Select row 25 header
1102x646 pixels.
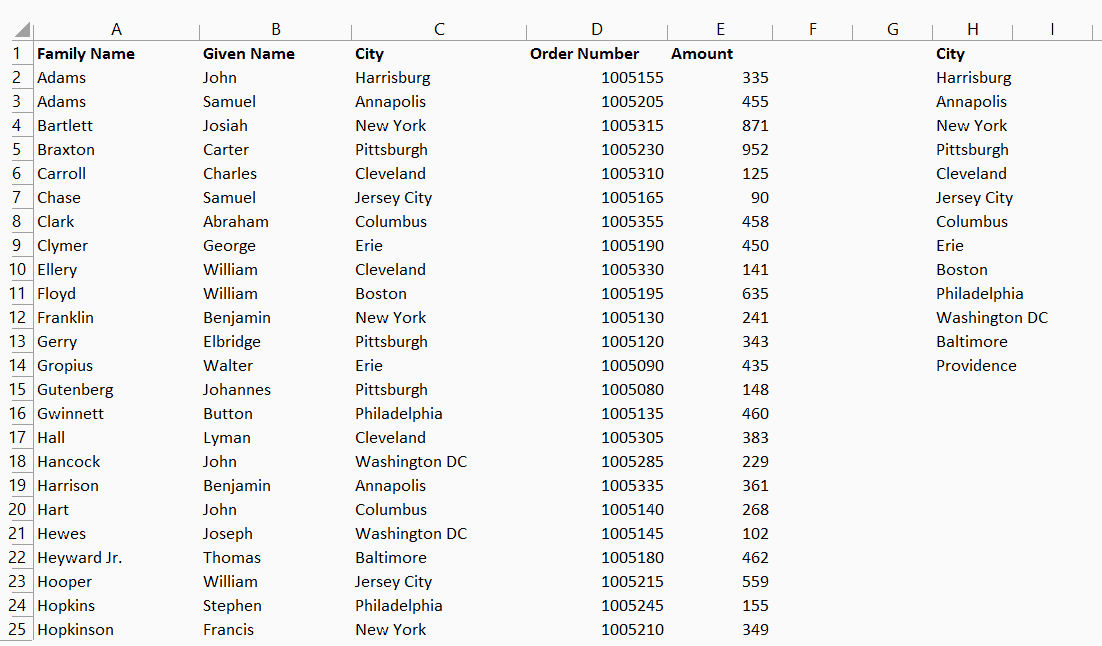coord(17,629)
